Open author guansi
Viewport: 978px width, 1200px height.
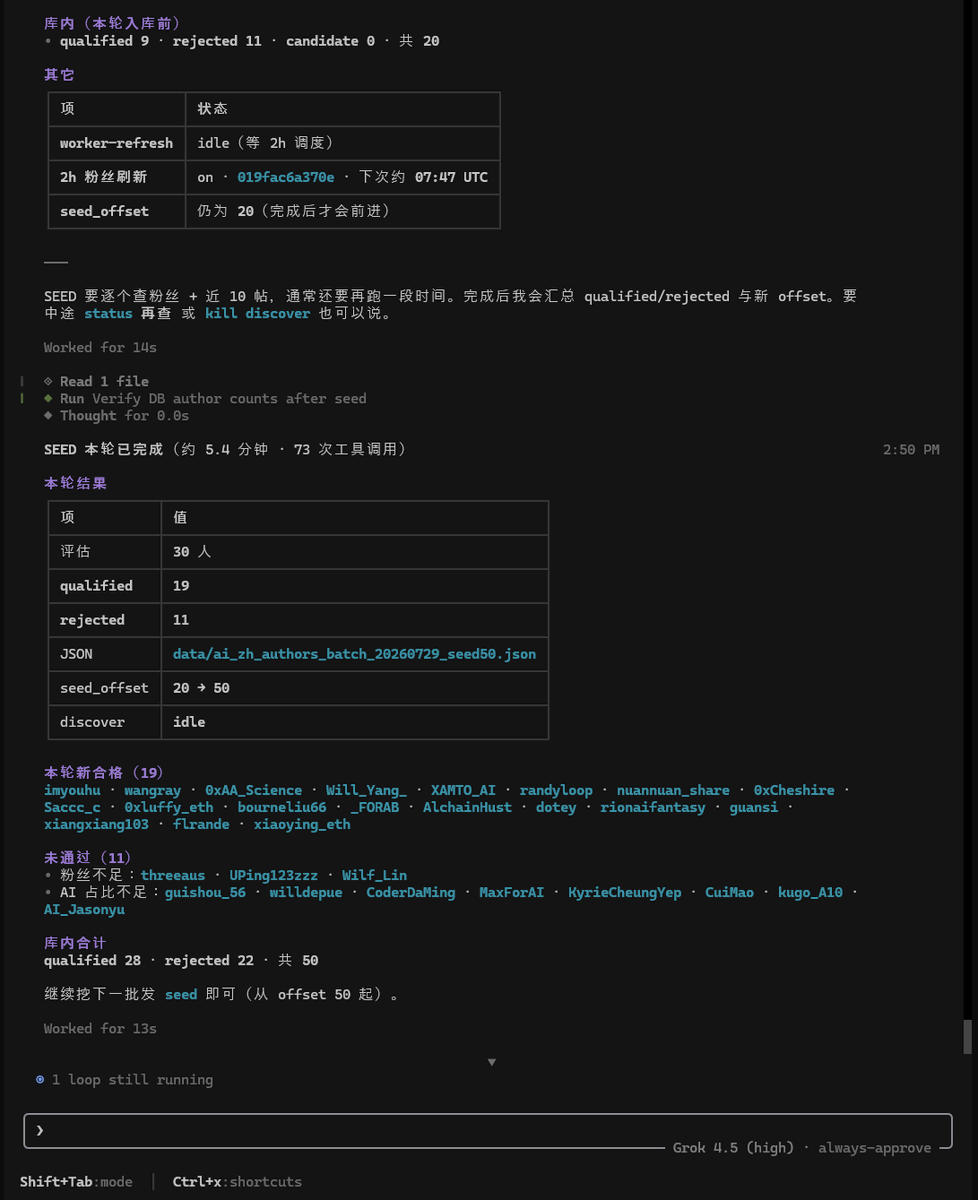click(x=754, y=807)
